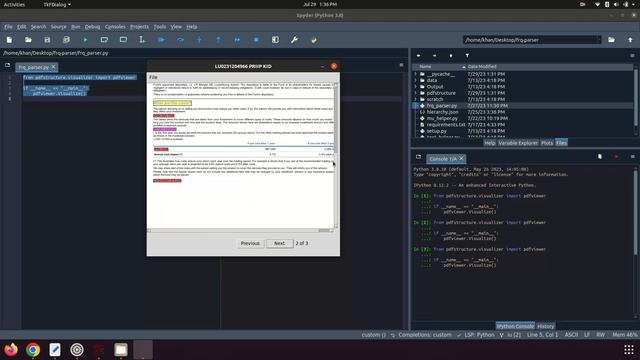Image resolution: width=640 pixels, height=360 pixels.
Task: Click the Run selection or current line icon
Action: tap(142, 40)
